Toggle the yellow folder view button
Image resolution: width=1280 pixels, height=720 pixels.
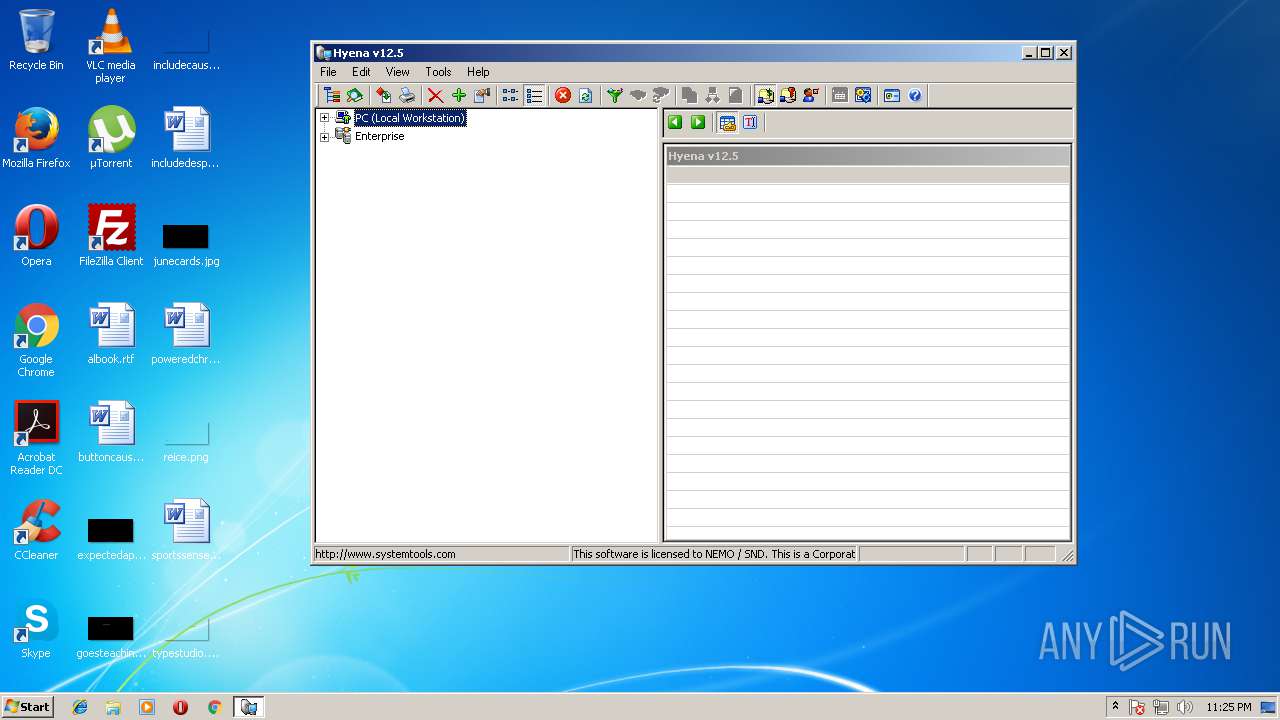click(765, 95)
